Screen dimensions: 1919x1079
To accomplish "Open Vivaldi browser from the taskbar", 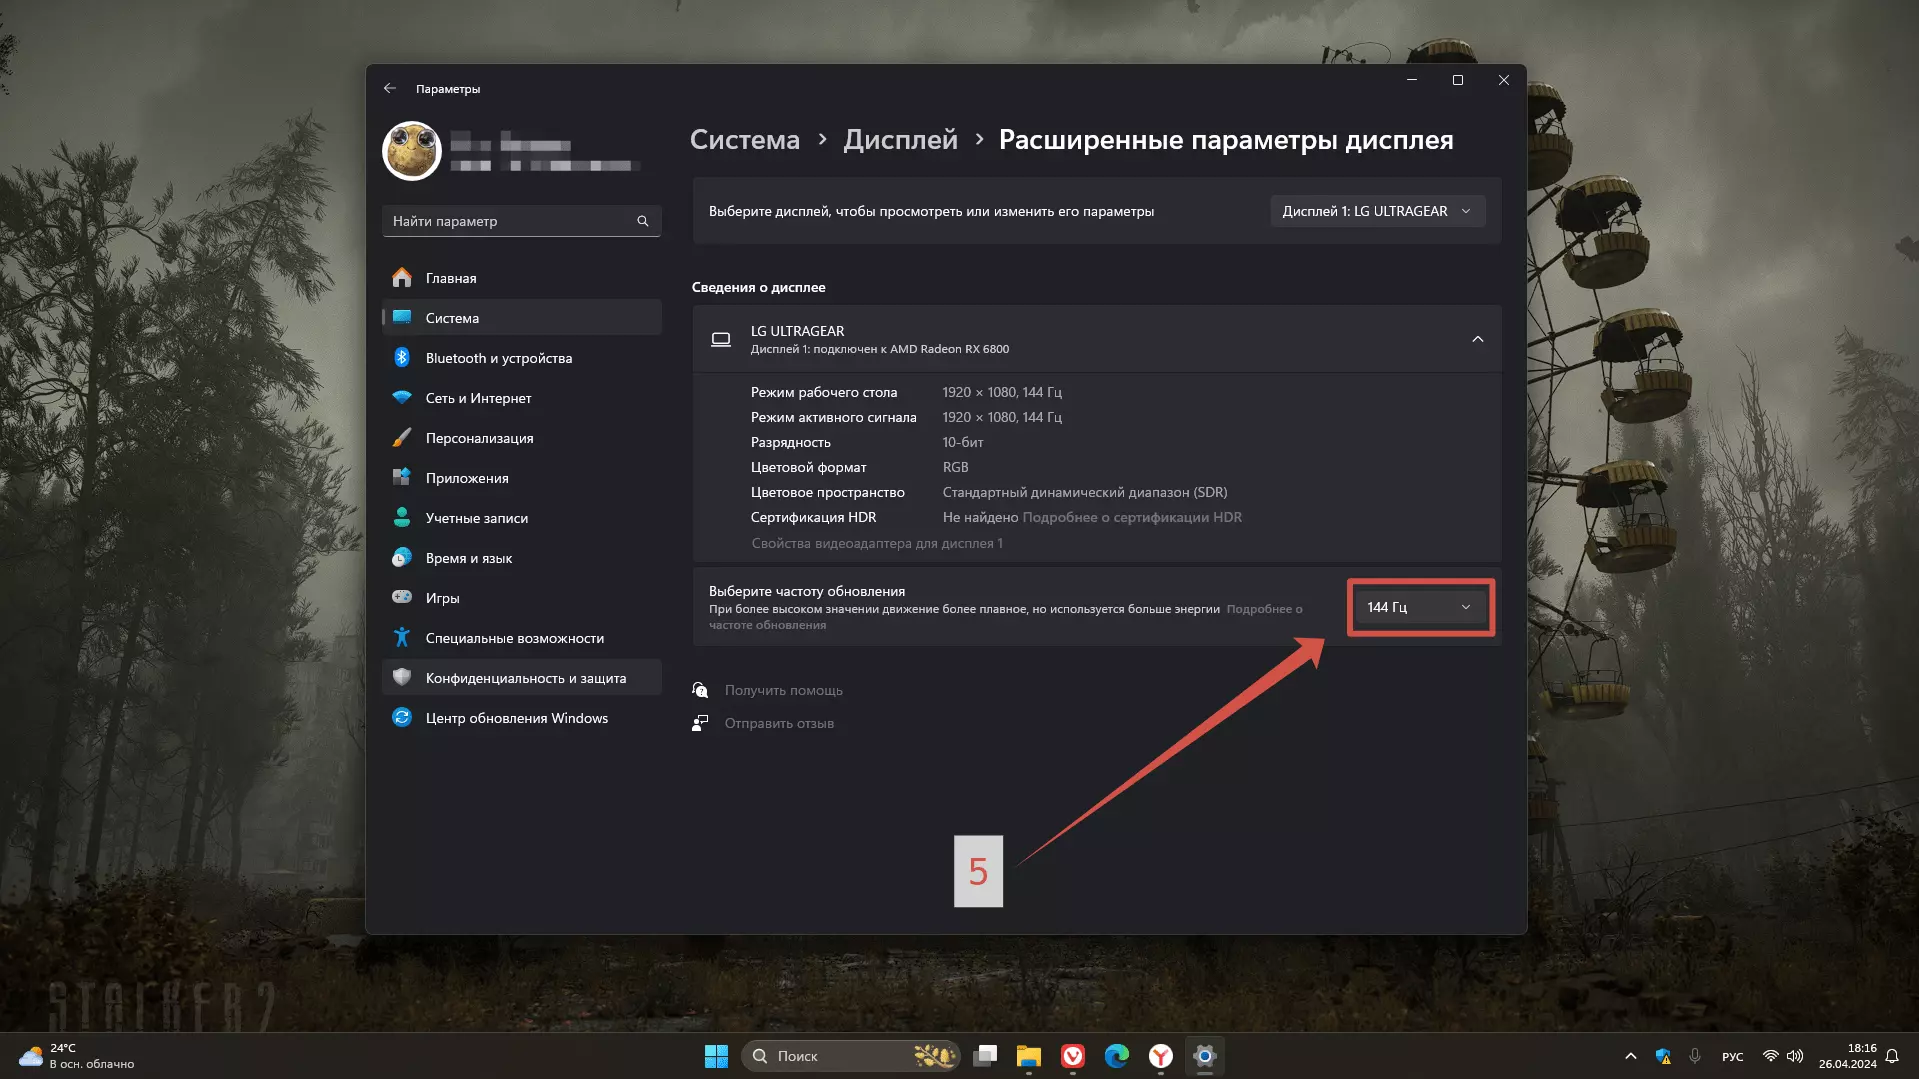I will click(x=1073, y=1056).
